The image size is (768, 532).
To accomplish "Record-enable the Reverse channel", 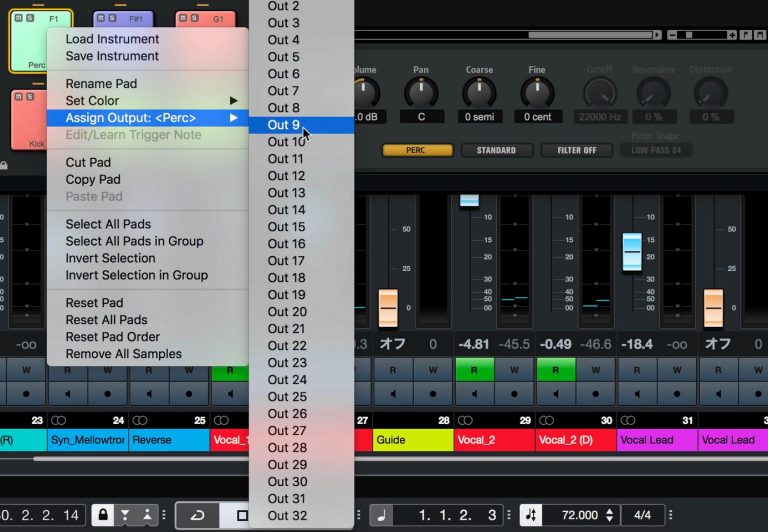I will 189,393.
